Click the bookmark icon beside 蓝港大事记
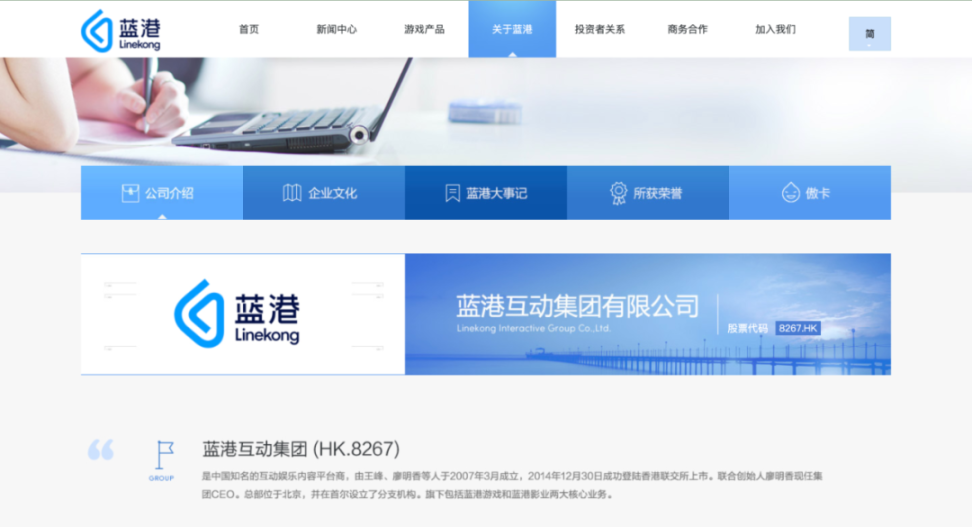 pos(453,193)
